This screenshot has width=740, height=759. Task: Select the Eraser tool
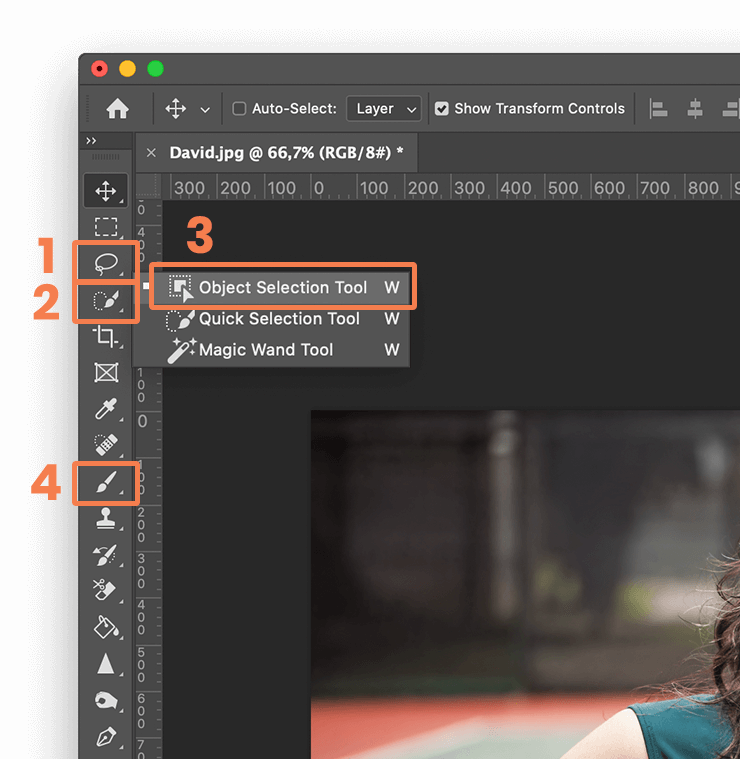tap(105, 590)
